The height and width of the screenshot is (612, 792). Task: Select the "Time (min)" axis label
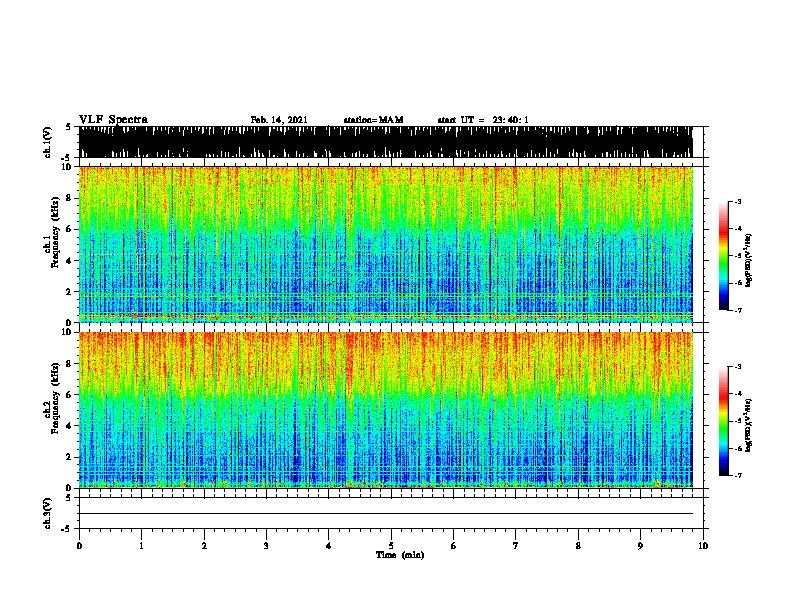tap(400, 555)
